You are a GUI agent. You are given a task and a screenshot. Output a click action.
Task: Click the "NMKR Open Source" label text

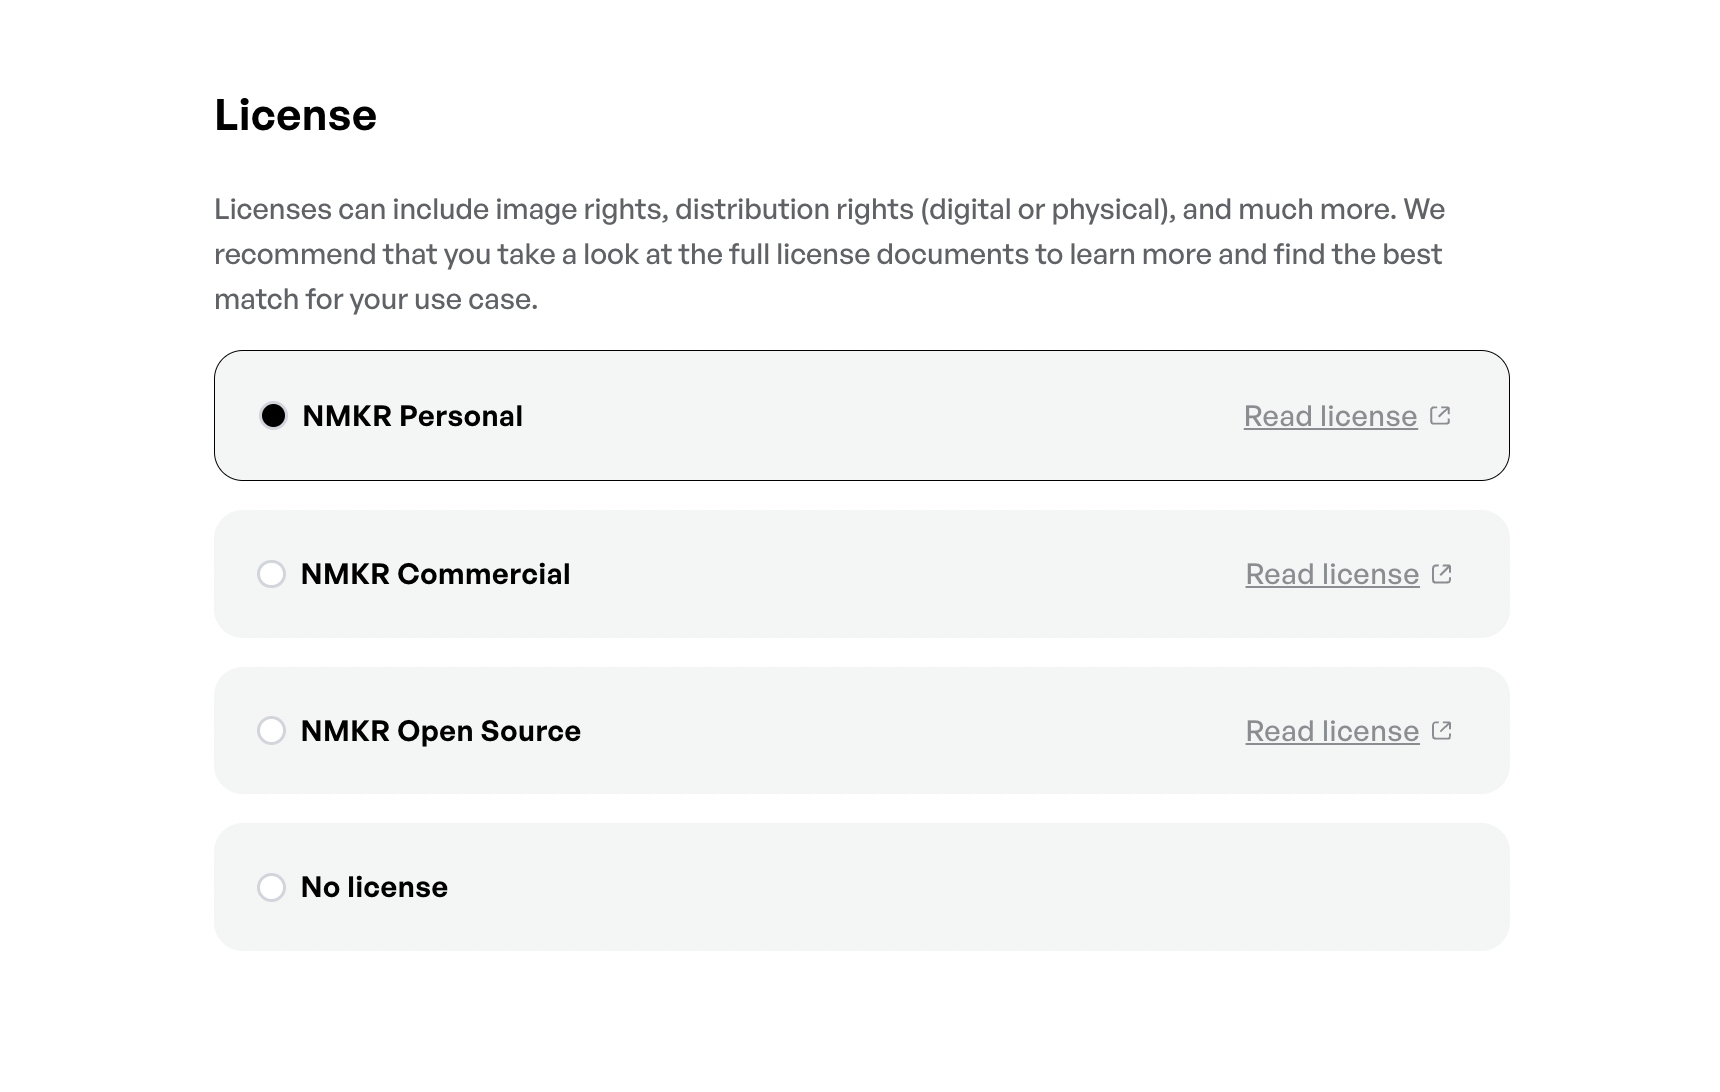(x=440, y=731)
